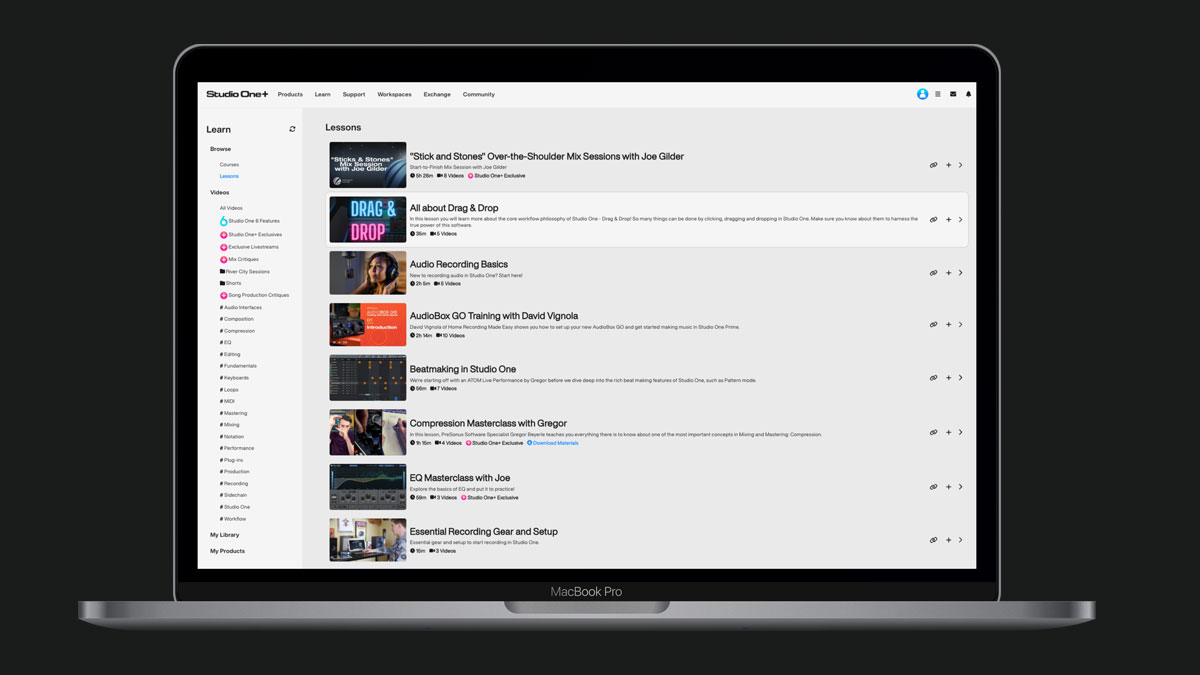Image resolution: width=1200 pixels, height=675 pixels.
Task: Copy link for Essential Recording Gear and Setup
Action: (933, 540)
